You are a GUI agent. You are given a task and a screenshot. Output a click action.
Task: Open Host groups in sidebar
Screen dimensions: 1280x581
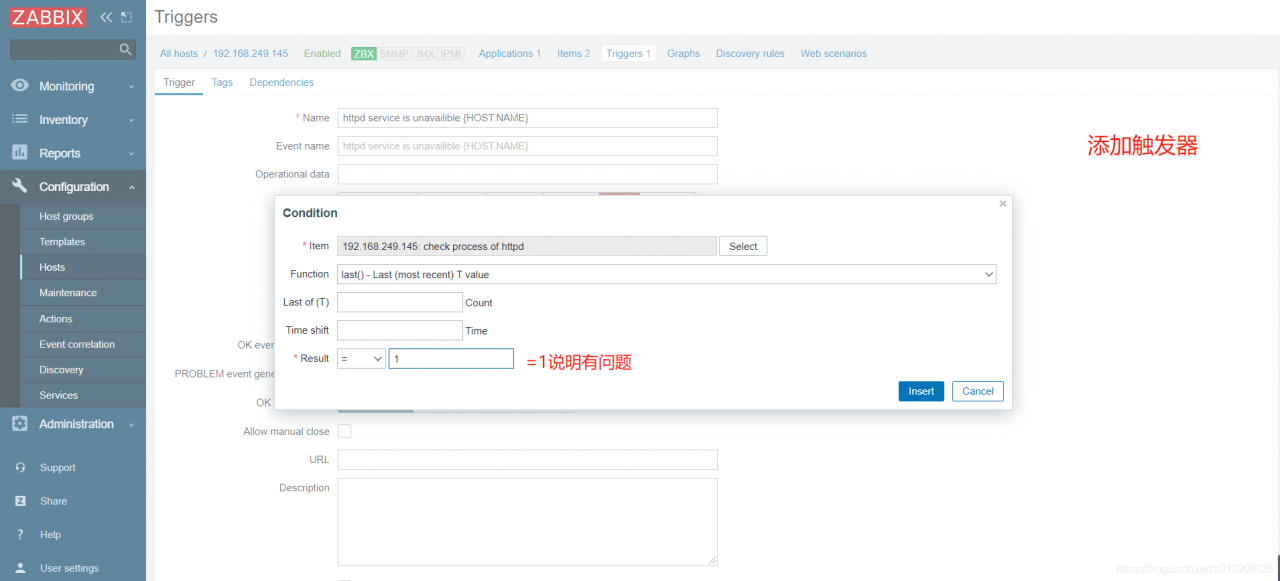[x=66, y=216]
